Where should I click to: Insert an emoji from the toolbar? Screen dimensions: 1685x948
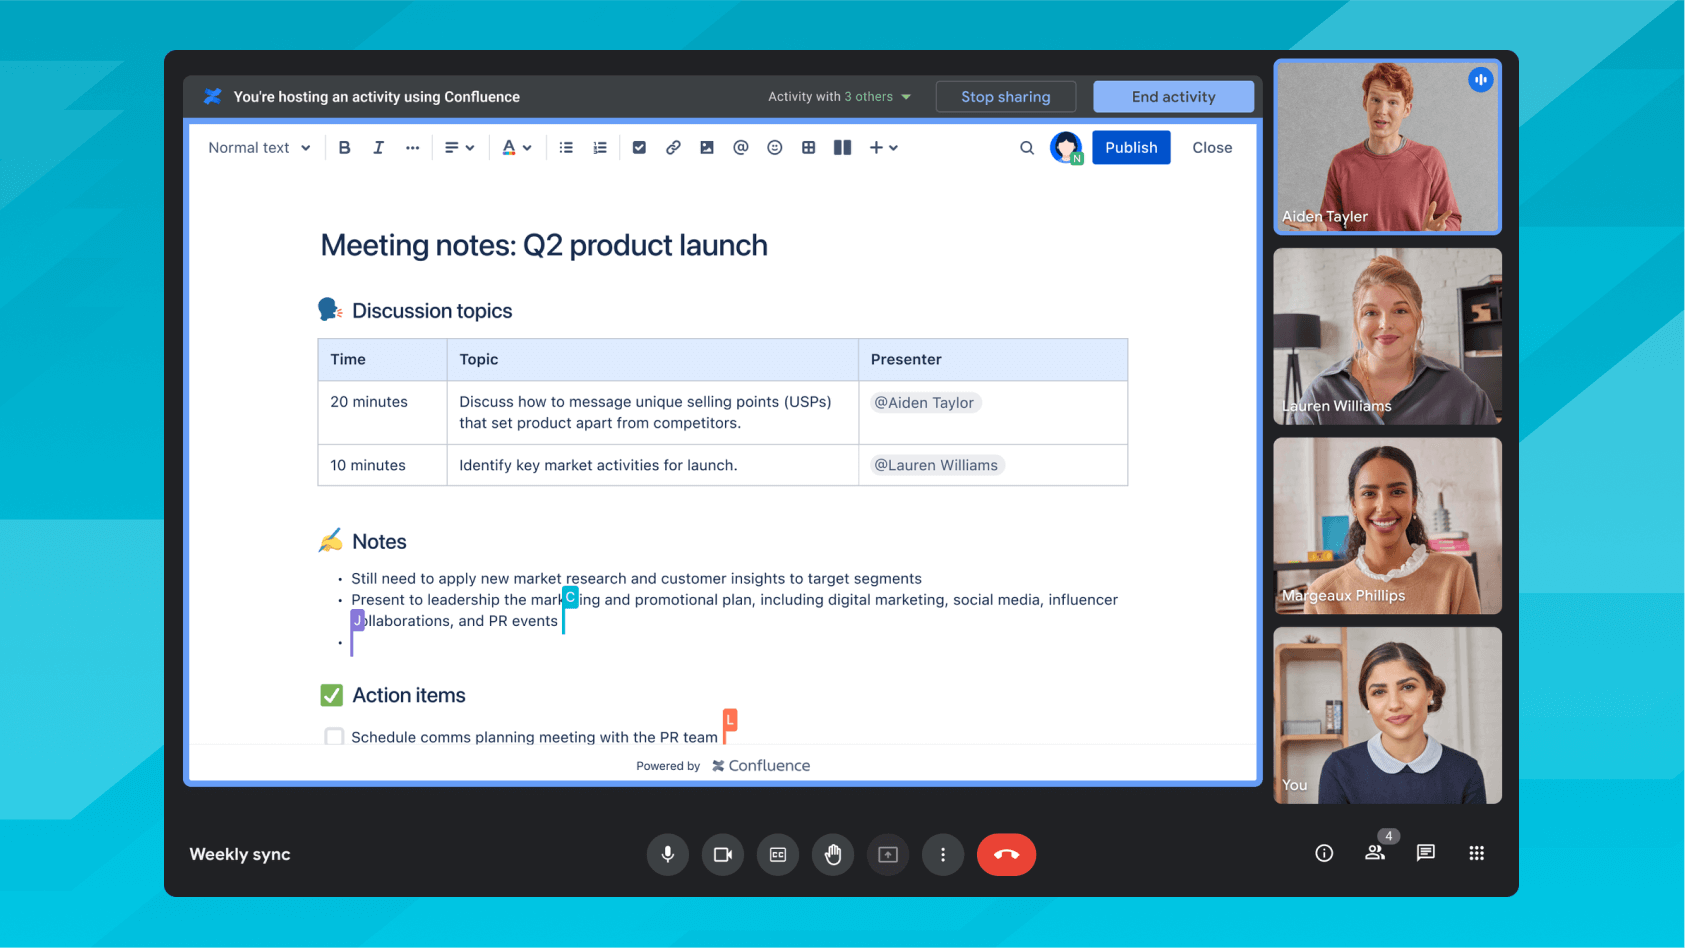[x=774, y=148]
